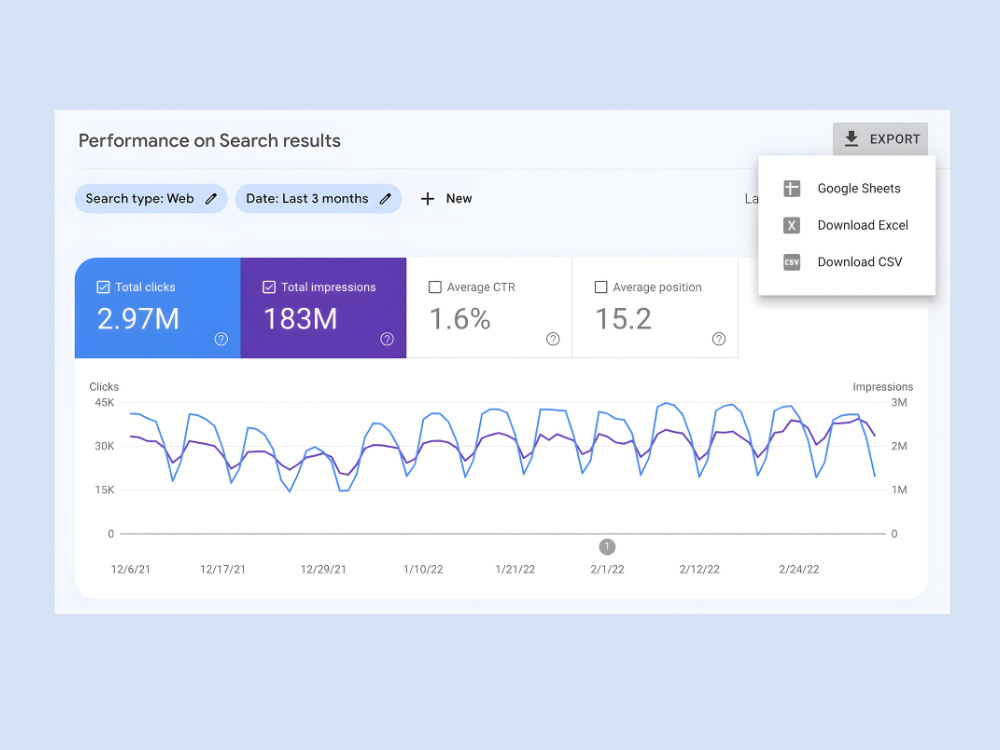Click the download arrow icon in EXPORT
The height and width of the screenshot is (750, 1000).
(851, 138)
